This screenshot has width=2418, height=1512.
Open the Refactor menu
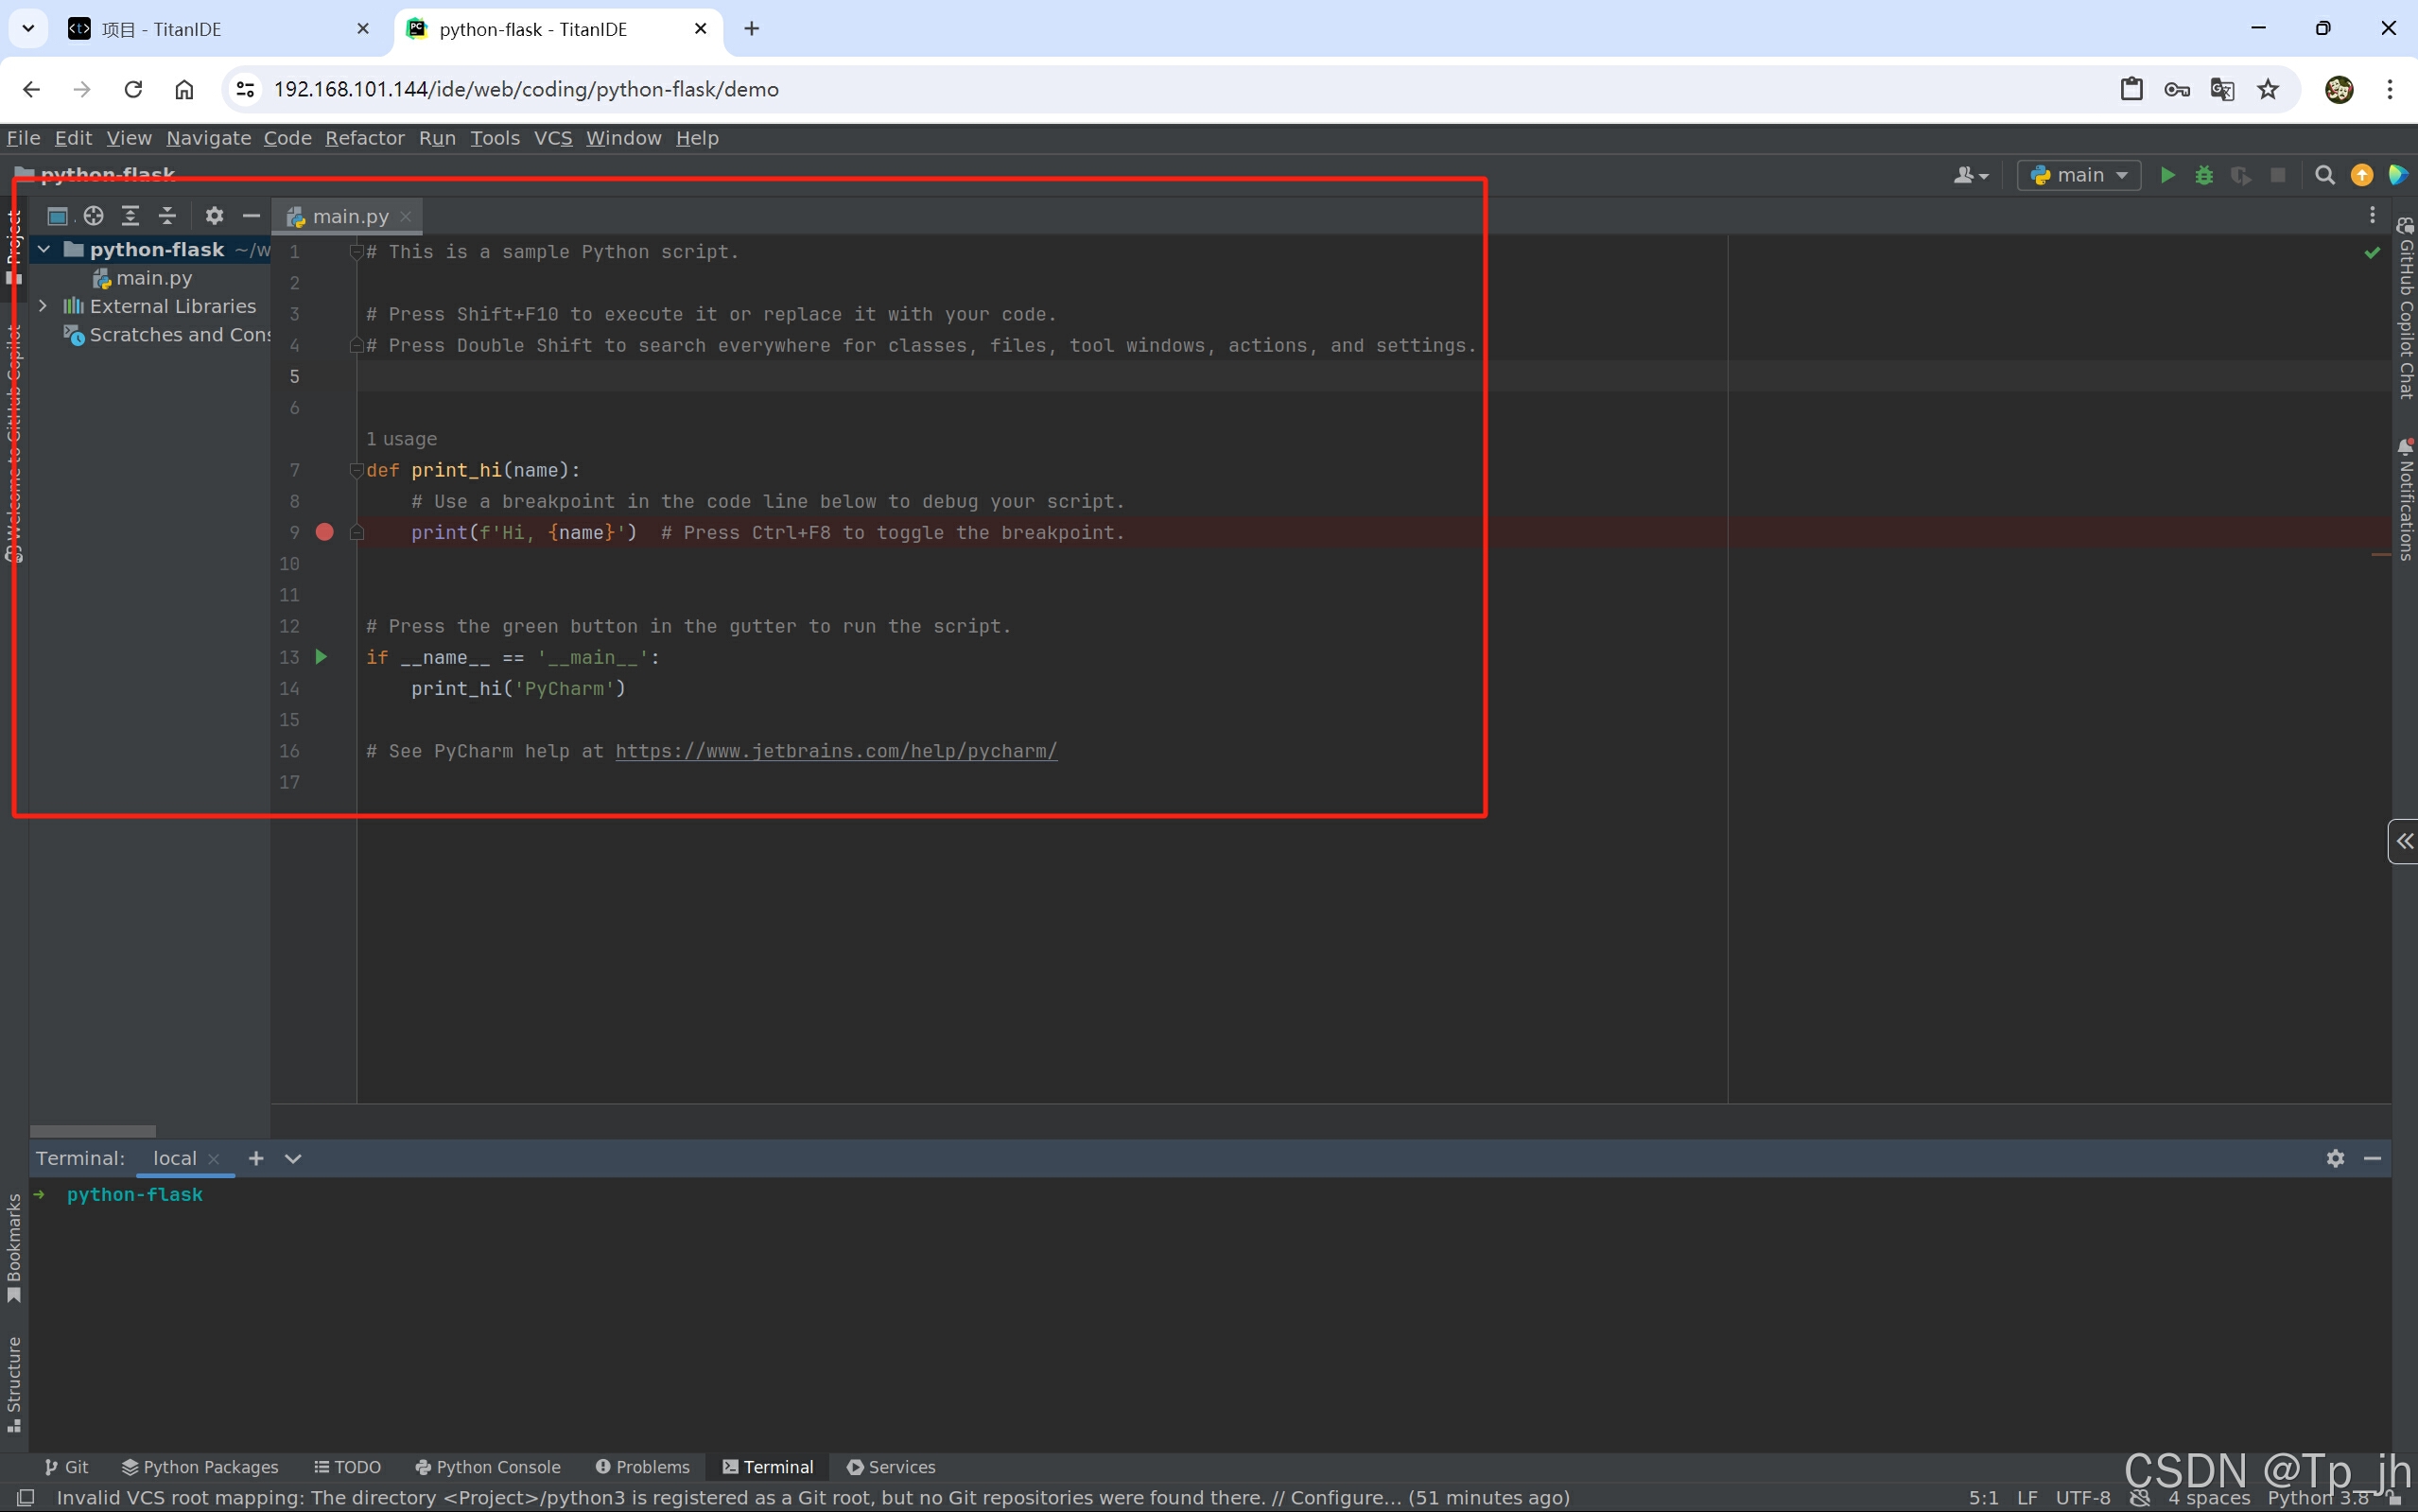click(x=365, y=138)
